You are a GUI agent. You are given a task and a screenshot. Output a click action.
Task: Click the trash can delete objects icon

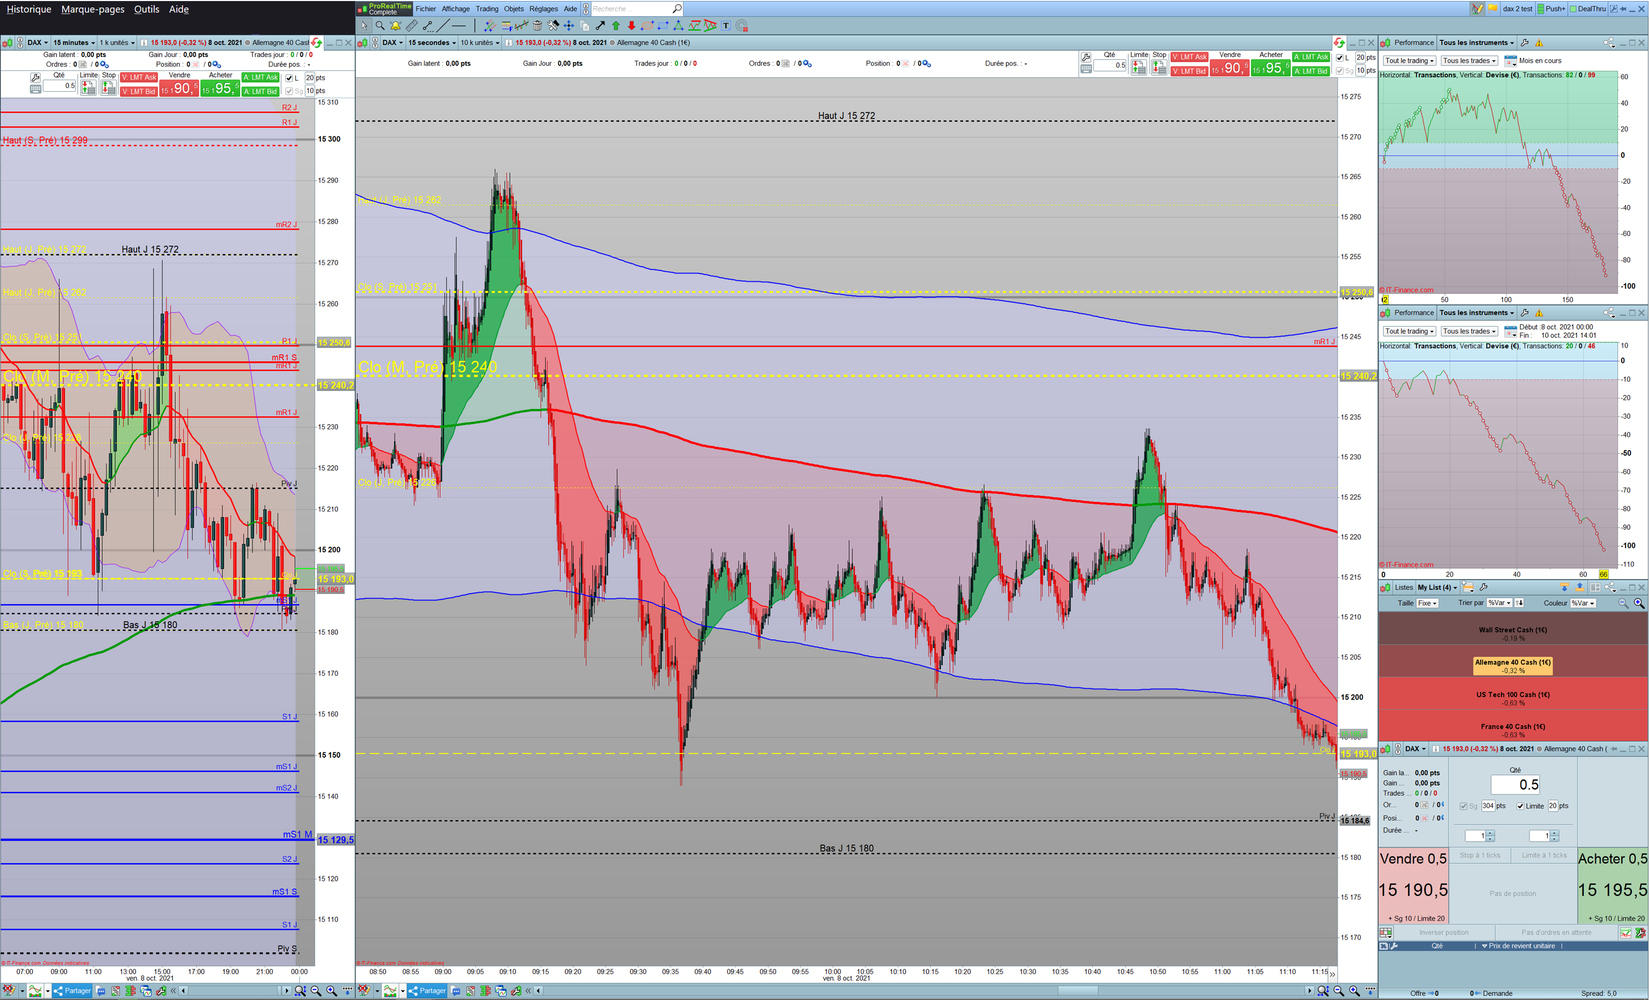537,26
